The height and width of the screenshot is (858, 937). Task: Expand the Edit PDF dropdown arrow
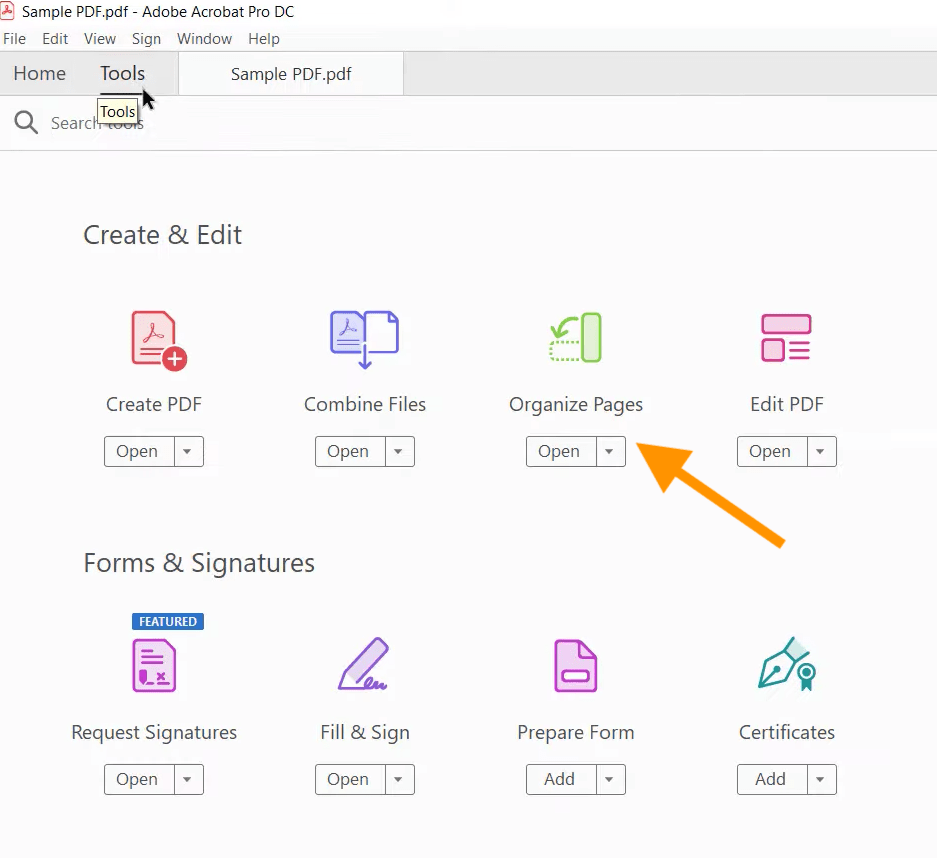pos(821,452)
